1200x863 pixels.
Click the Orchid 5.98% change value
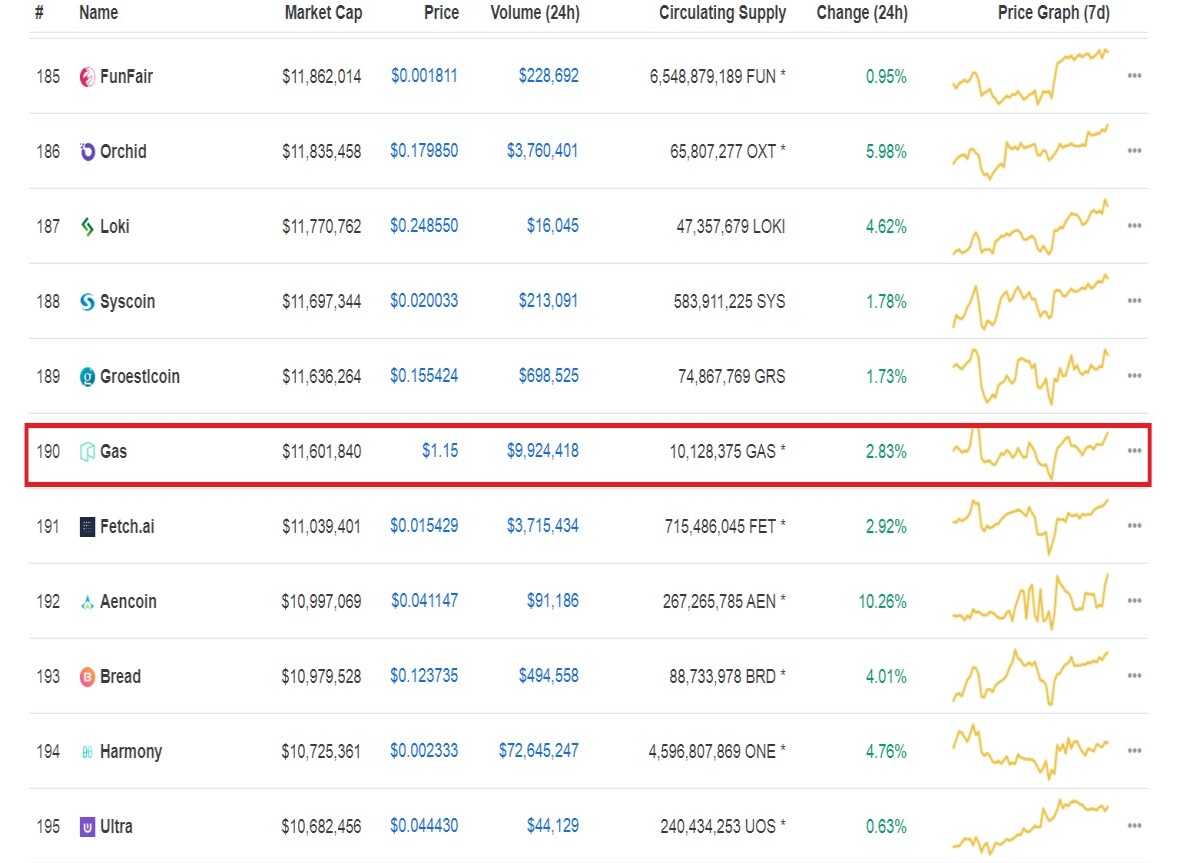[x=886, y=151]
